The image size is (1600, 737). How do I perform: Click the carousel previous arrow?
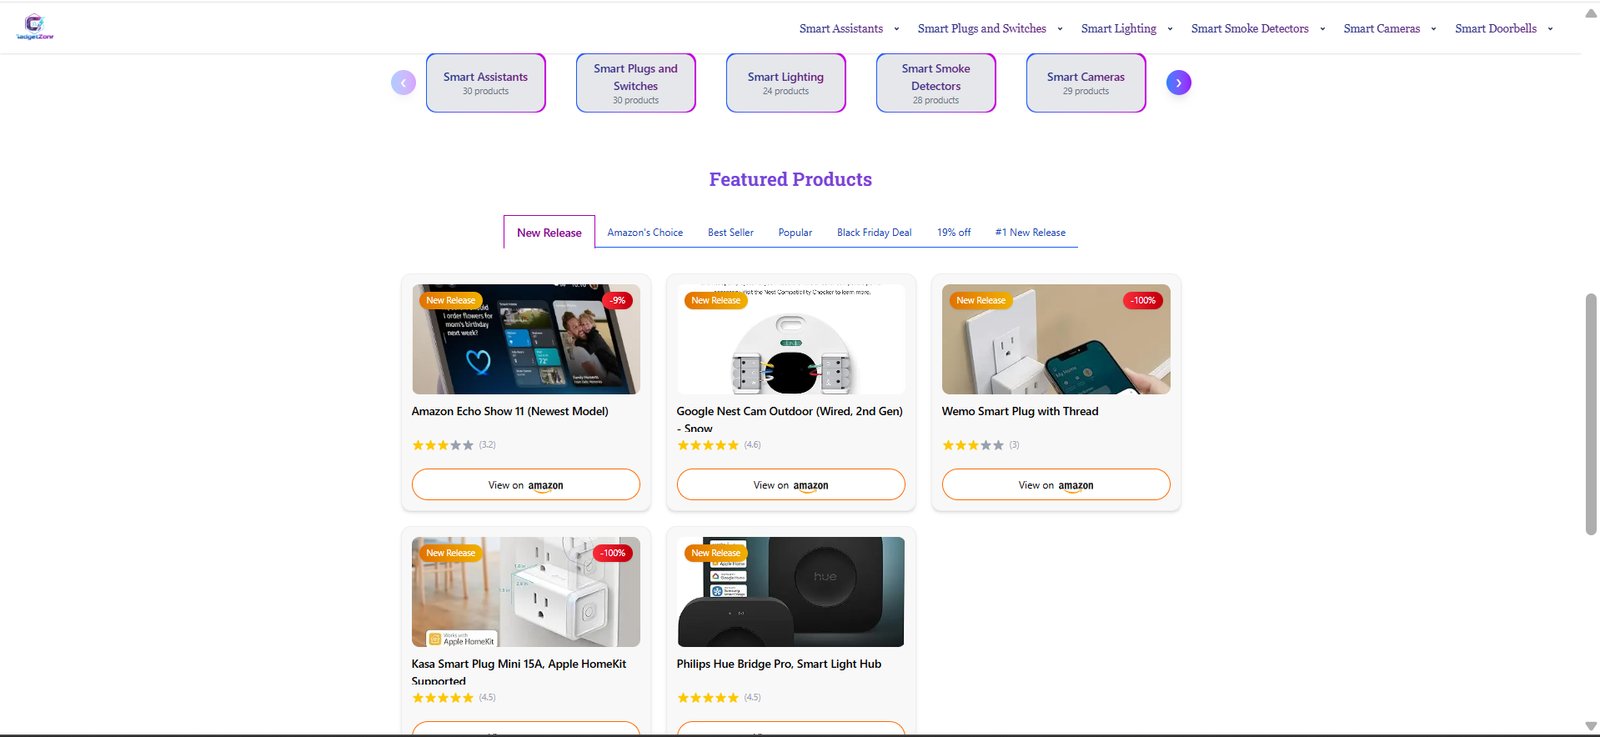[403, 82]
